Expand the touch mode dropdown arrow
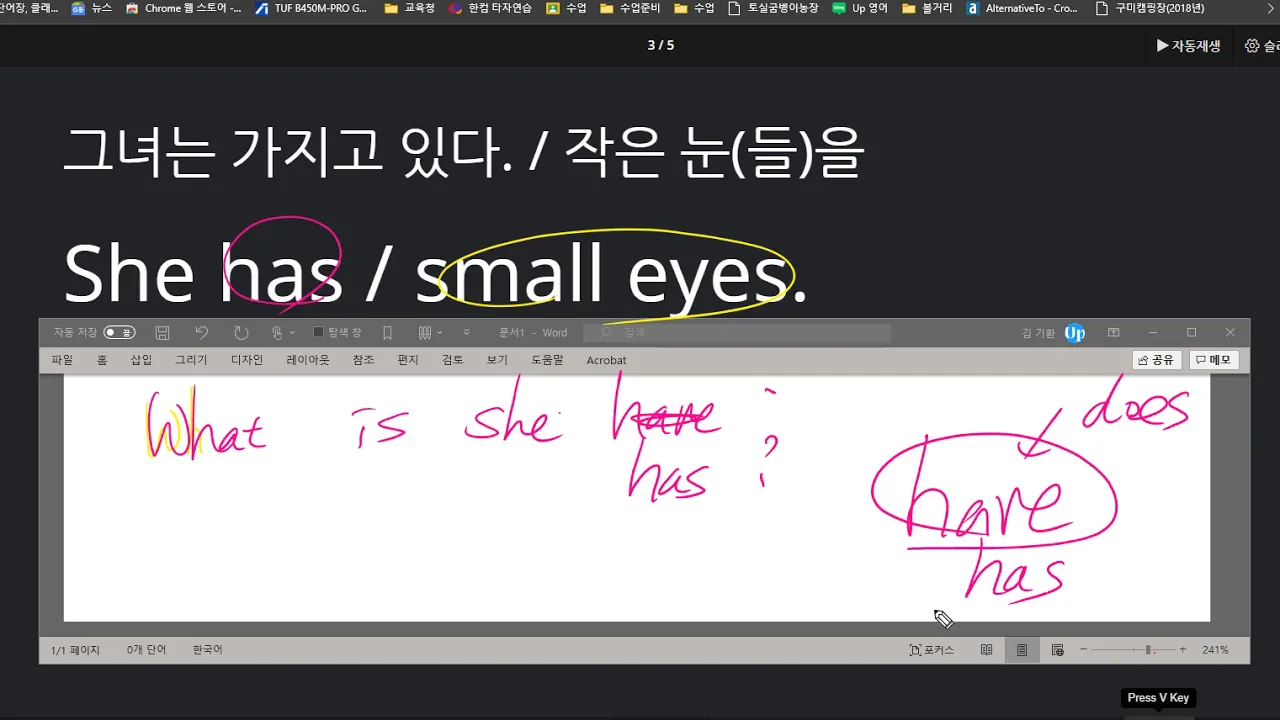Screen dimensions: 1280x720 [292, 333]
